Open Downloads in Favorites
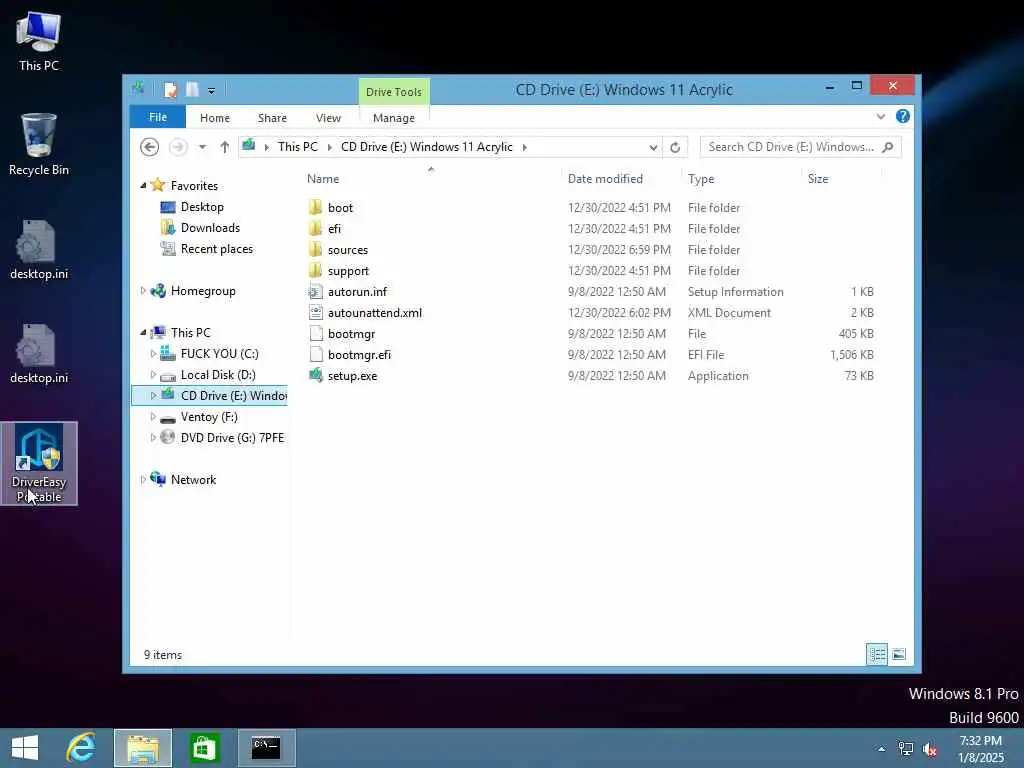 pyautogui.click(x=210, y=228)
